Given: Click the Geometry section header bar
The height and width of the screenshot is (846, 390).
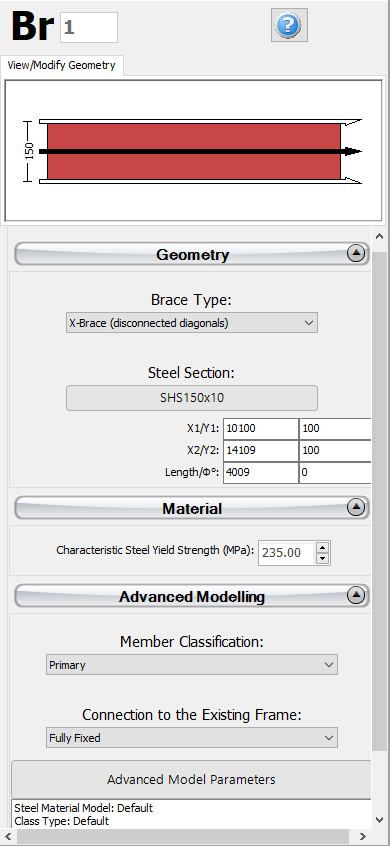Looking at the screenshot, I should (192, 254).
